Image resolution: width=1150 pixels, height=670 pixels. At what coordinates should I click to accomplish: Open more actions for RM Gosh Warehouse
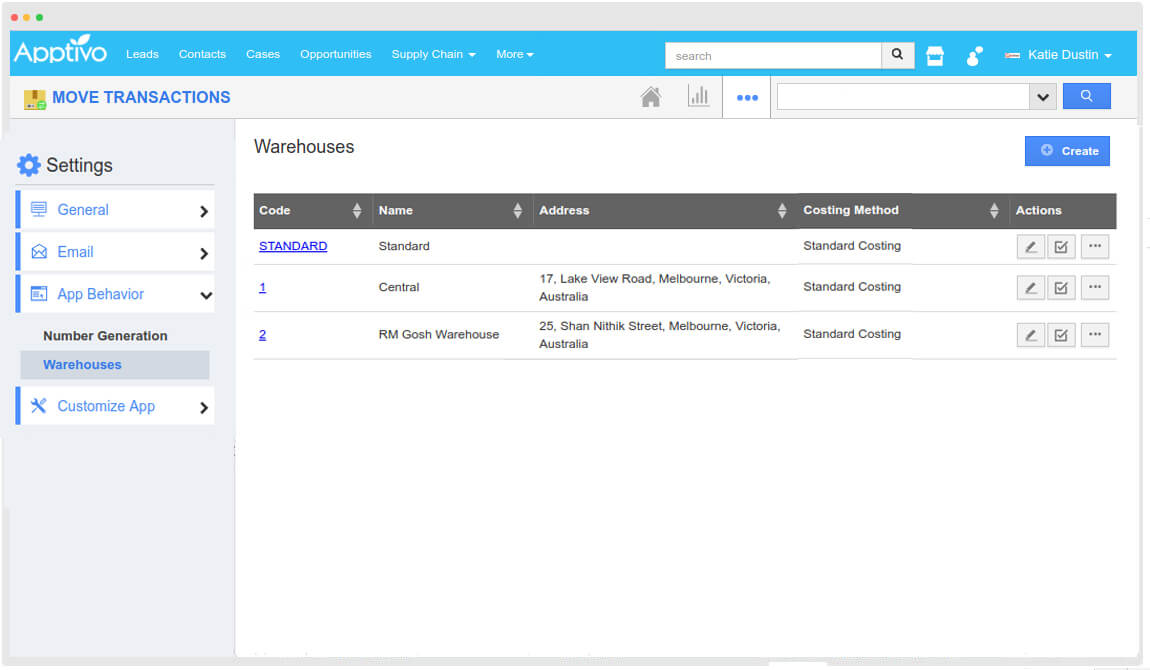click(x=1095, y=334)
